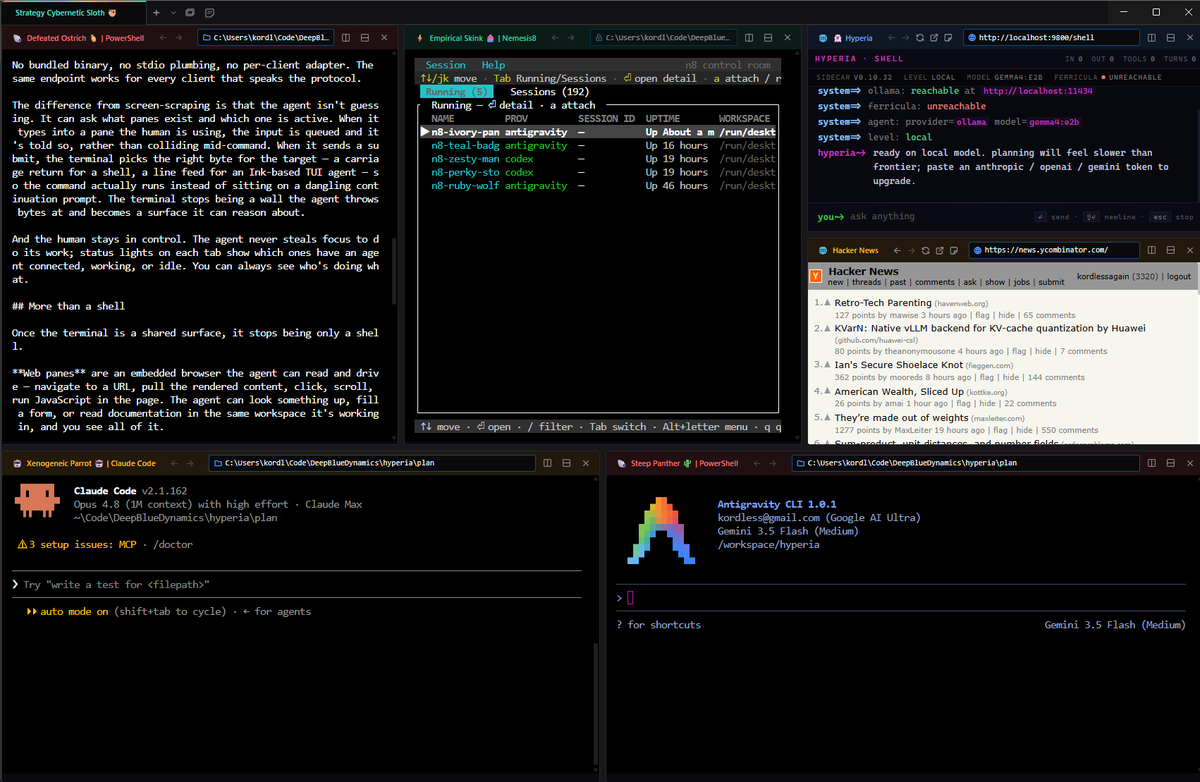Viewport: 1200px width, 782px height.
Task: Click the notes icon in the top tab bar
Action: coord(209,13)
